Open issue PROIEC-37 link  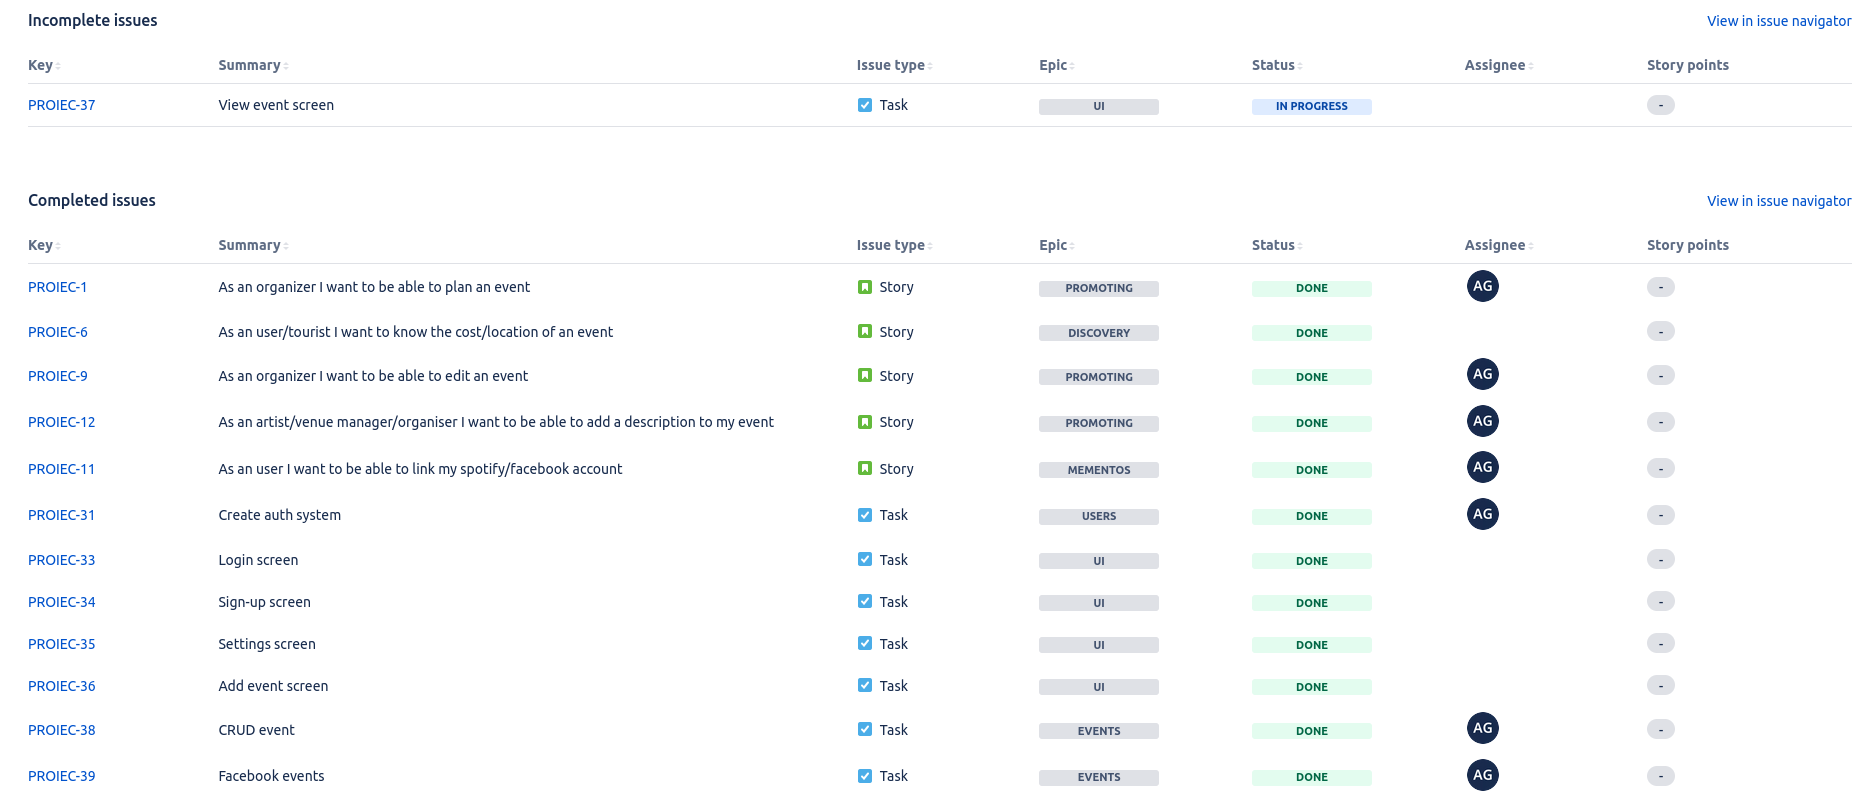pyautogui.click(x=62, y=105)
